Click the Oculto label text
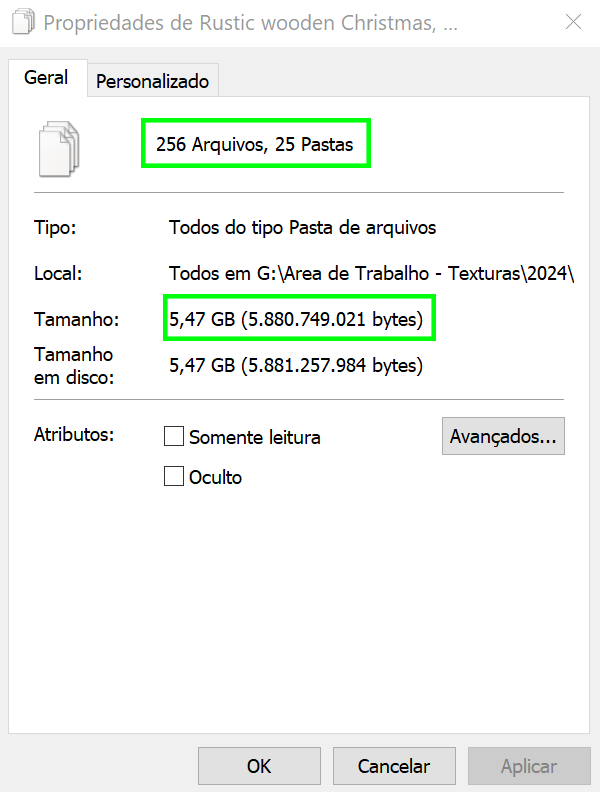The image size is (600, 792). 215,477
